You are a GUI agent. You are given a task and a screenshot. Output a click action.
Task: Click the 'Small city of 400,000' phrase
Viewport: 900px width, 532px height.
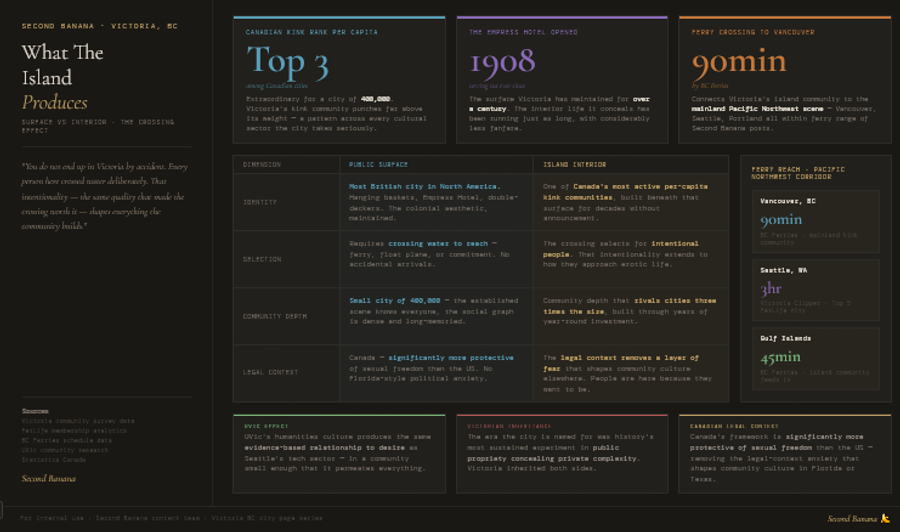pos(394,300)
